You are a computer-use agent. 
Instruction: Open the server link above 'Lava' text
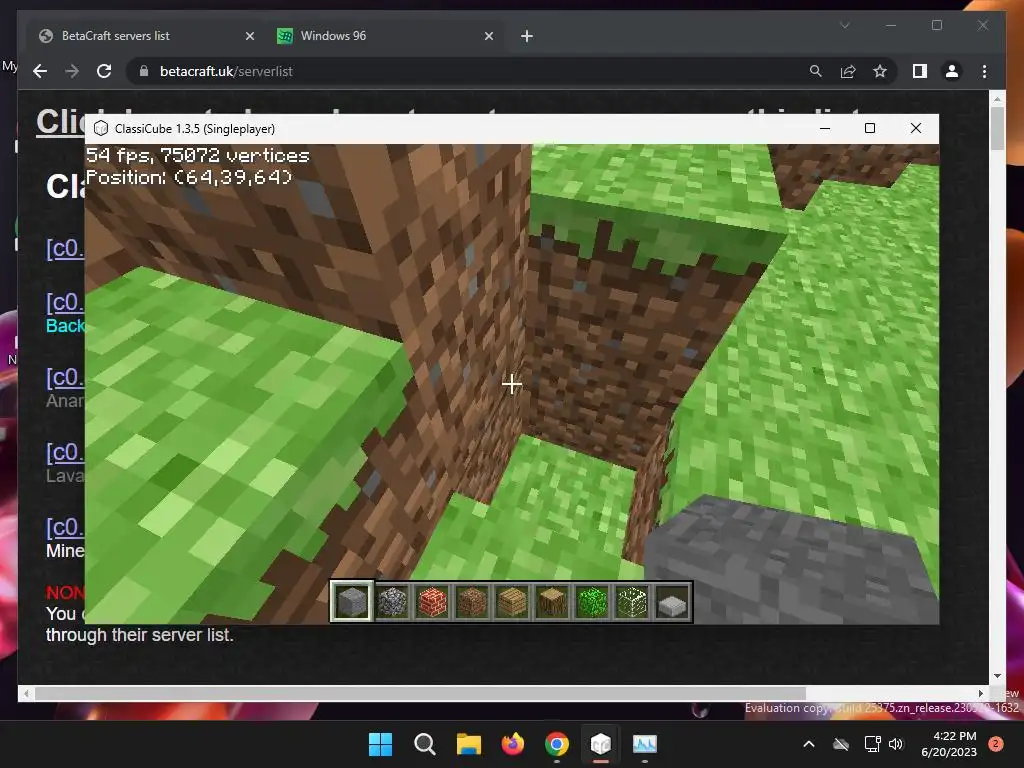point(65,452)
